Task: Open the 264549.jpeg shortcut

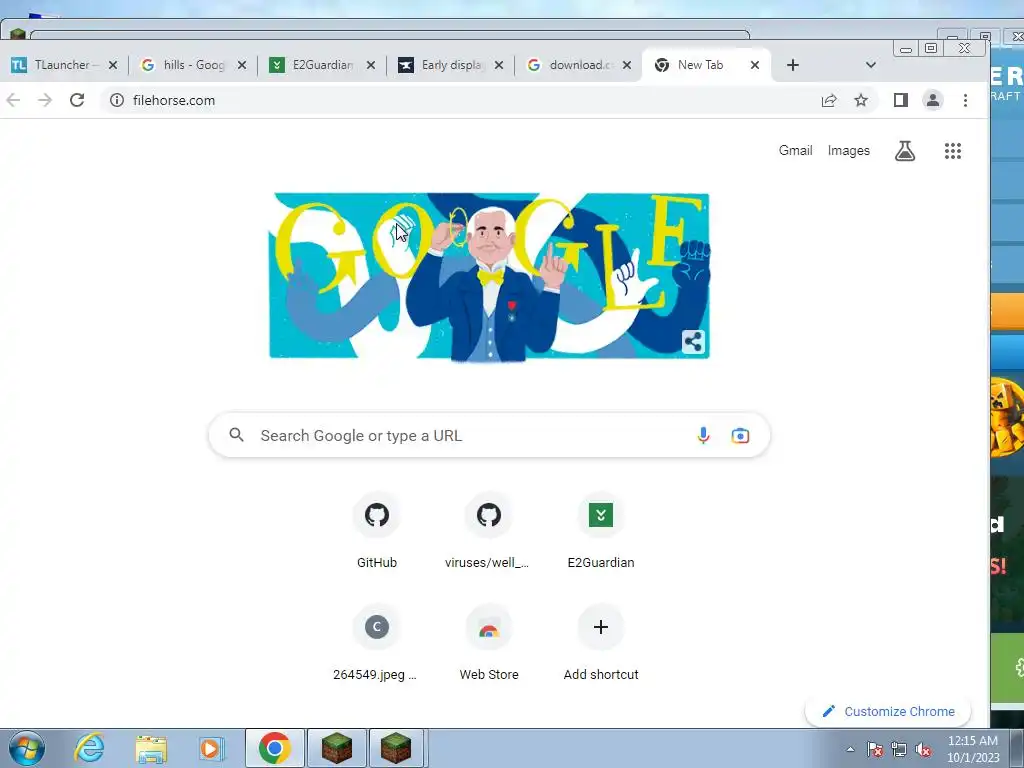Action: 376,644
